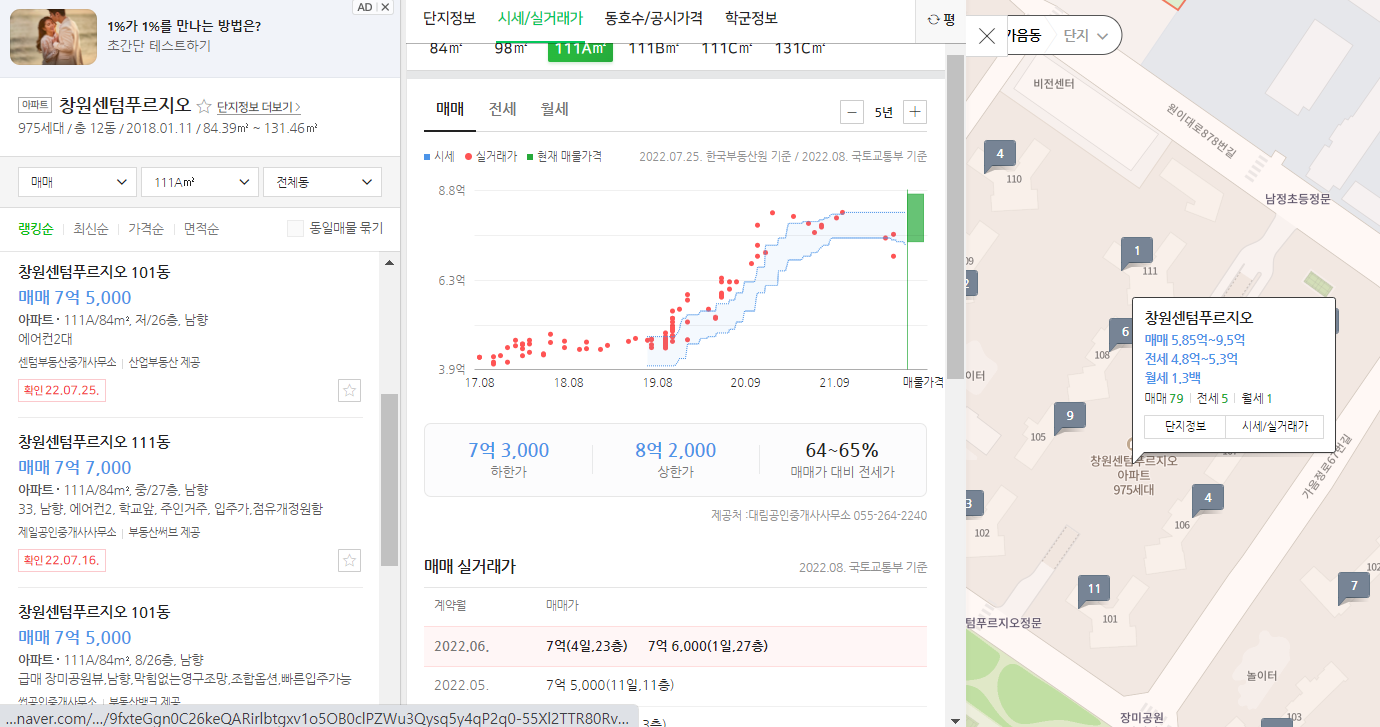Viewport: 1380px width, 727px height.
Task: Click 시세/실거래가 button in map popup
Action: pyautogui.click(x=1274, y=427)
